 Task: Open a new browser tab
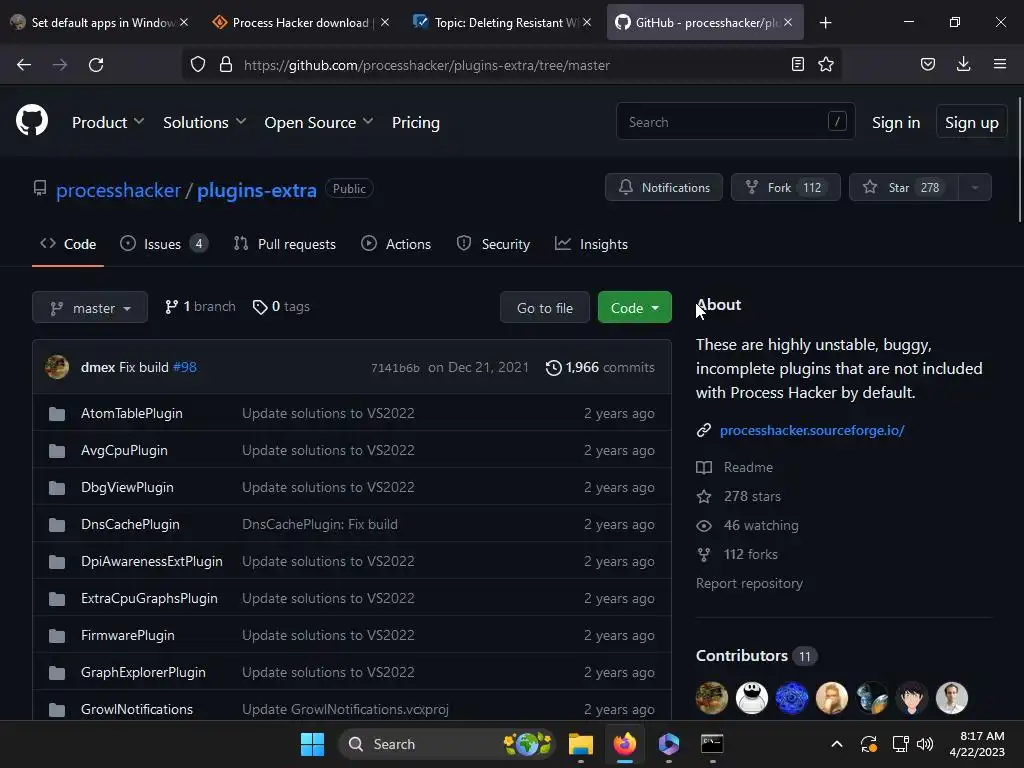[825, 23]
